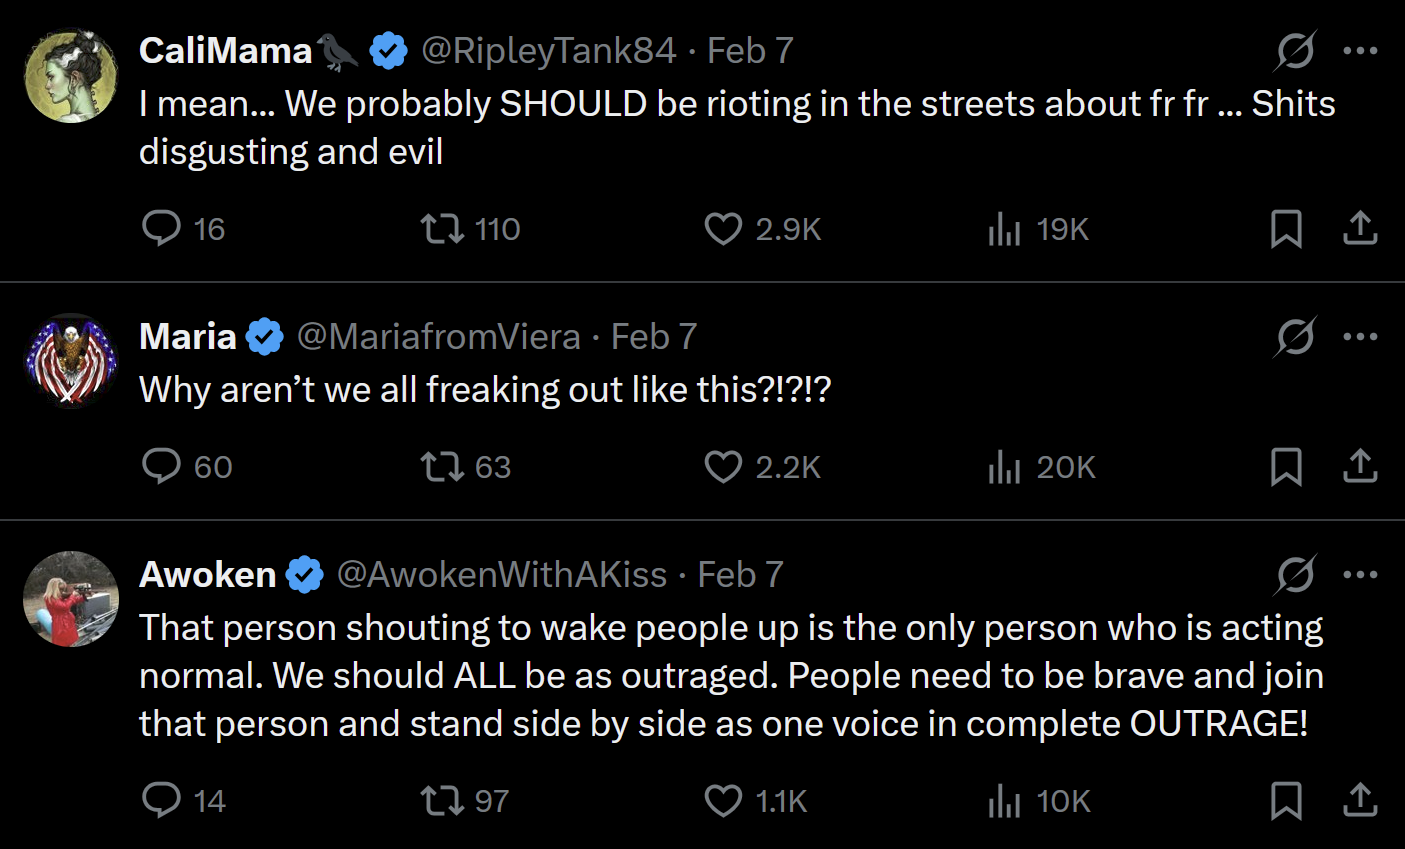
Task: Open more options menu on CaliMama's tweet
Action: (1360, 51)
